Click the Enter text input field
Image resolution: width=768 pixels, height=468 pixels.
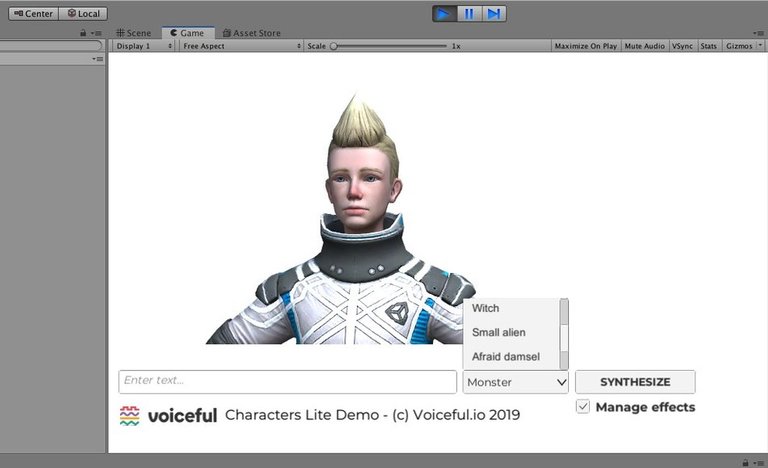(288, 381)
